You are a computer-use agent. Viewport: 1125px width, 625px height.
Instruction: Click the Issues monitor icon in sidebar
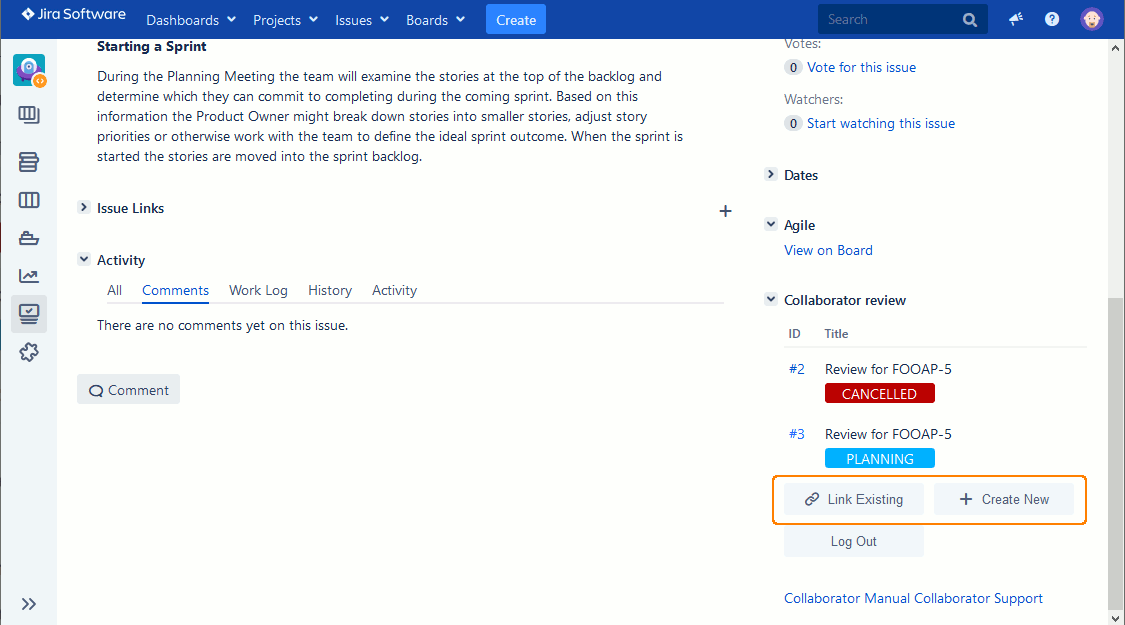click(x=29, y=314)
